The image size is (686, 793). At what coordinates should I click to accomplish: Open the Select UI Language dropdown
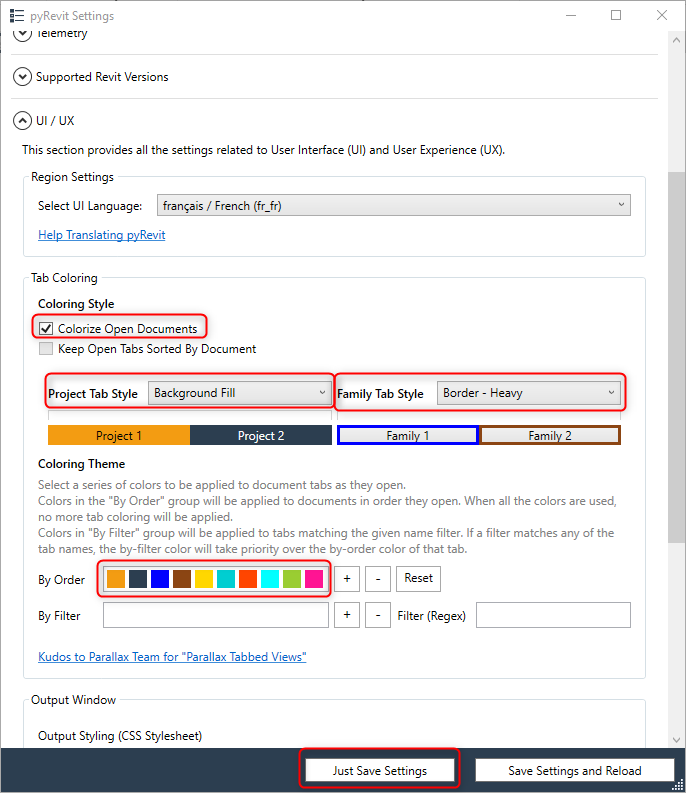pos(393,205)
